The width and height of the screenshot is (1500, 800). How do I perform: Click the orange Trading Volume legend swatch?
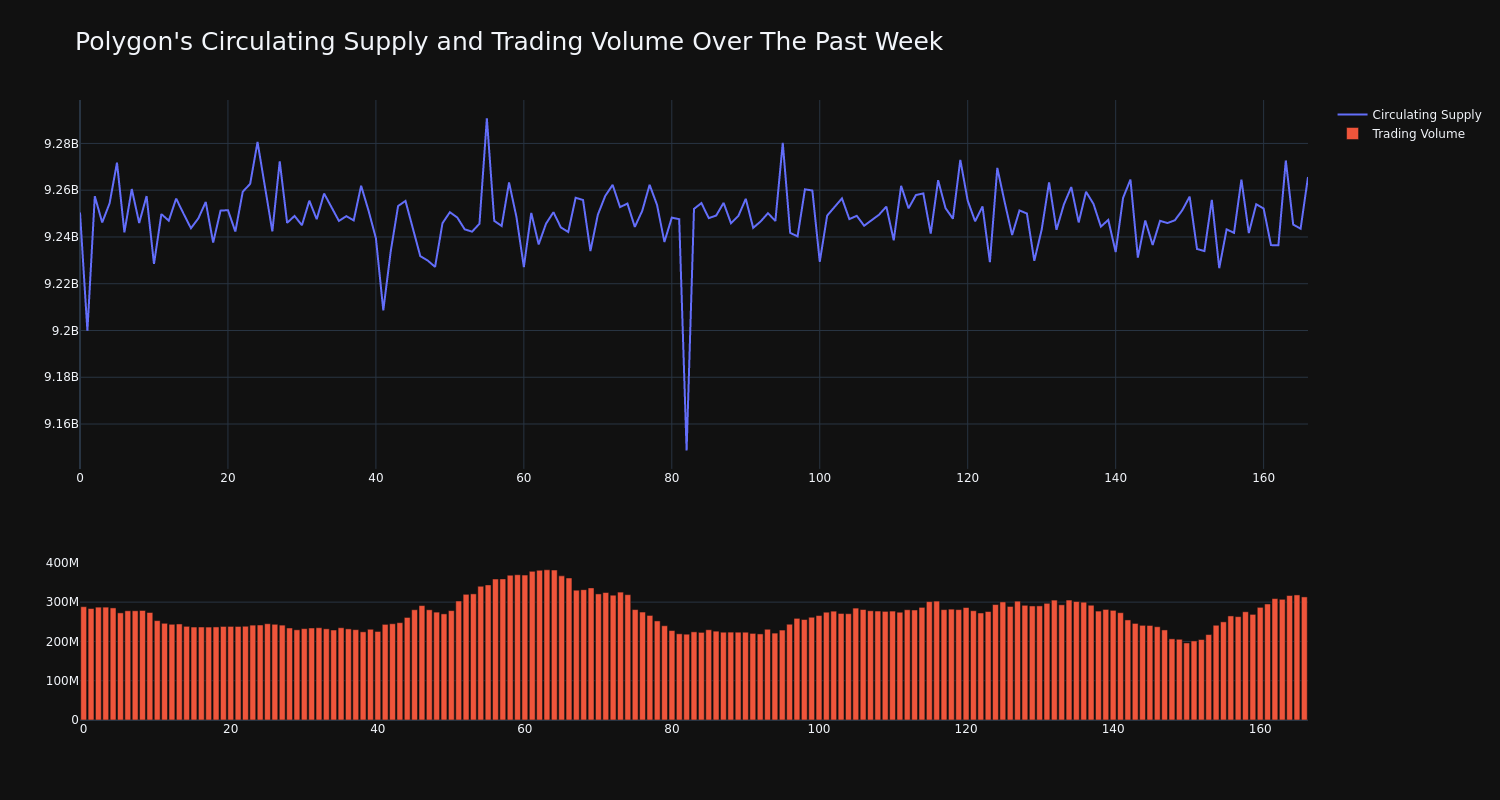[1352, 134]
